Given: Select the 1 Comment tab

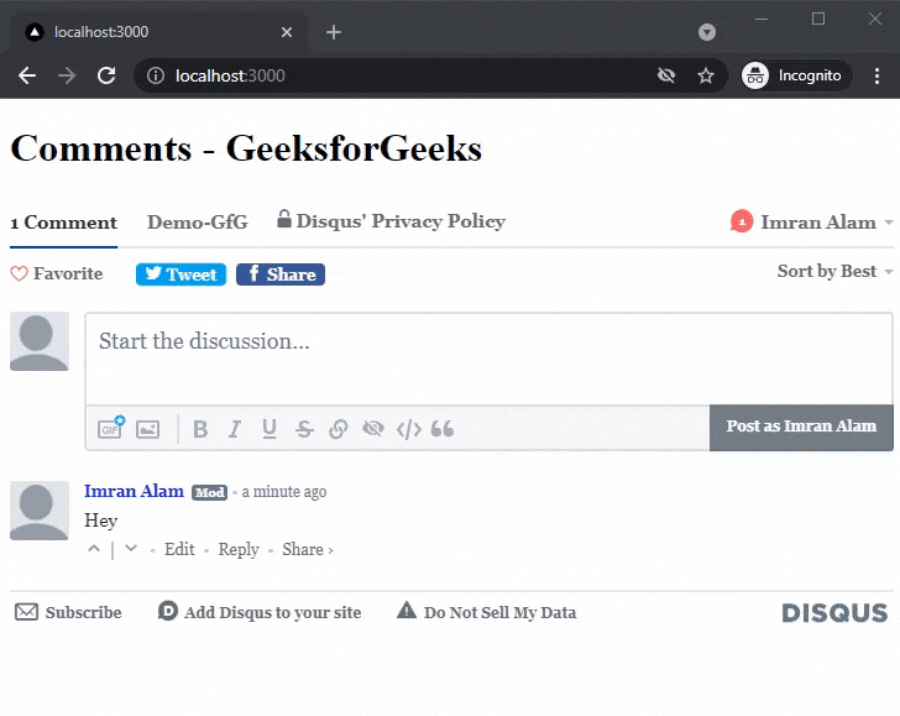Looking at the screenshot, I should pyautogui.click(x=64, y=223).
